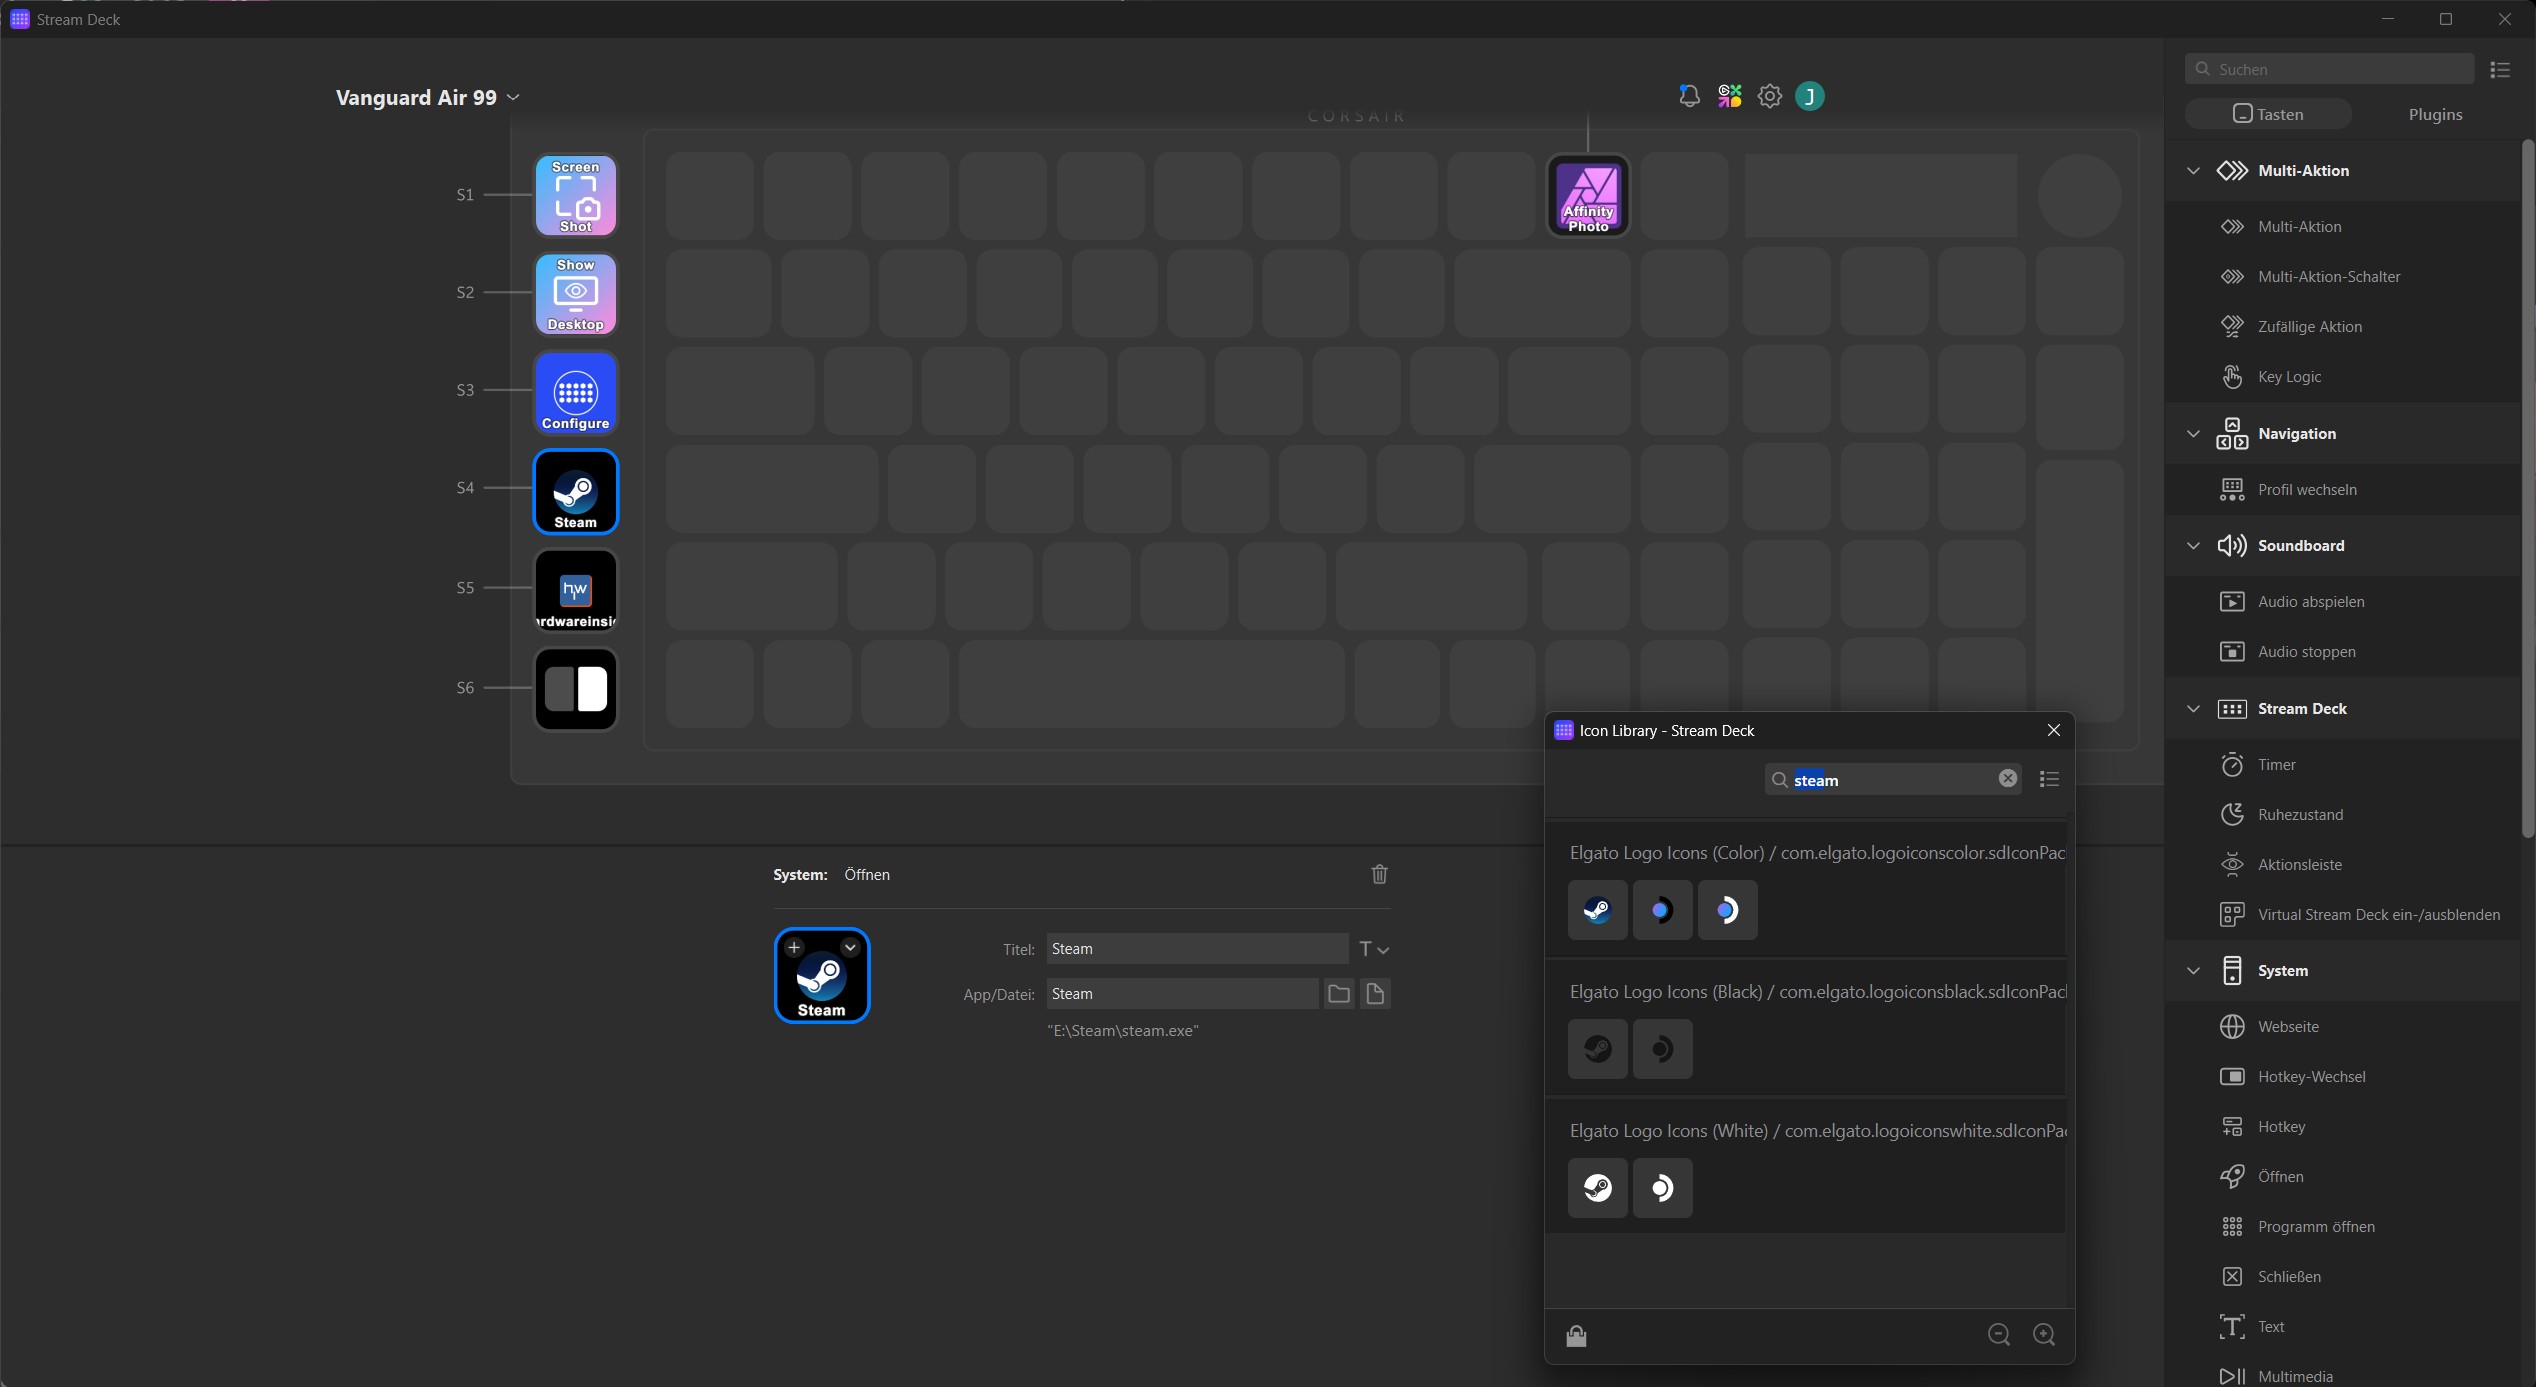The image size is (2536, 1387).
Task: Switch to the Tasten tab
Action: 2268,114
